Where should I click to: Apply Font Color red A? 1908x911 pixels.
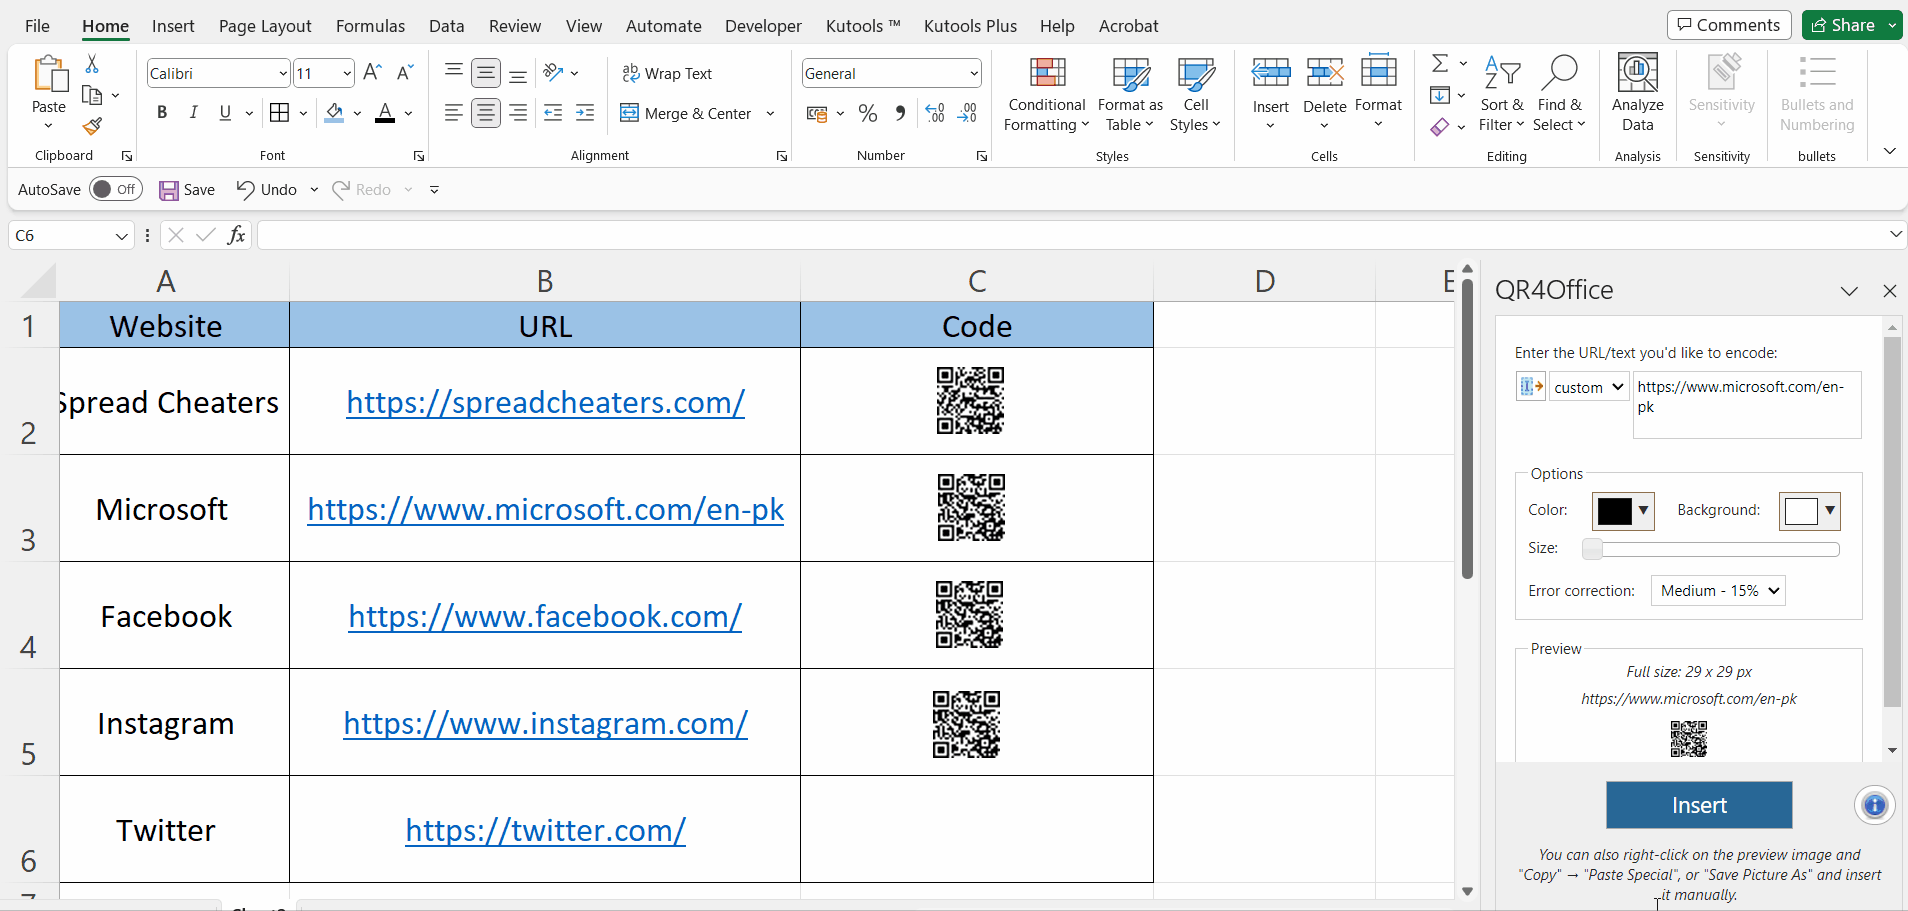coord(385,113)
